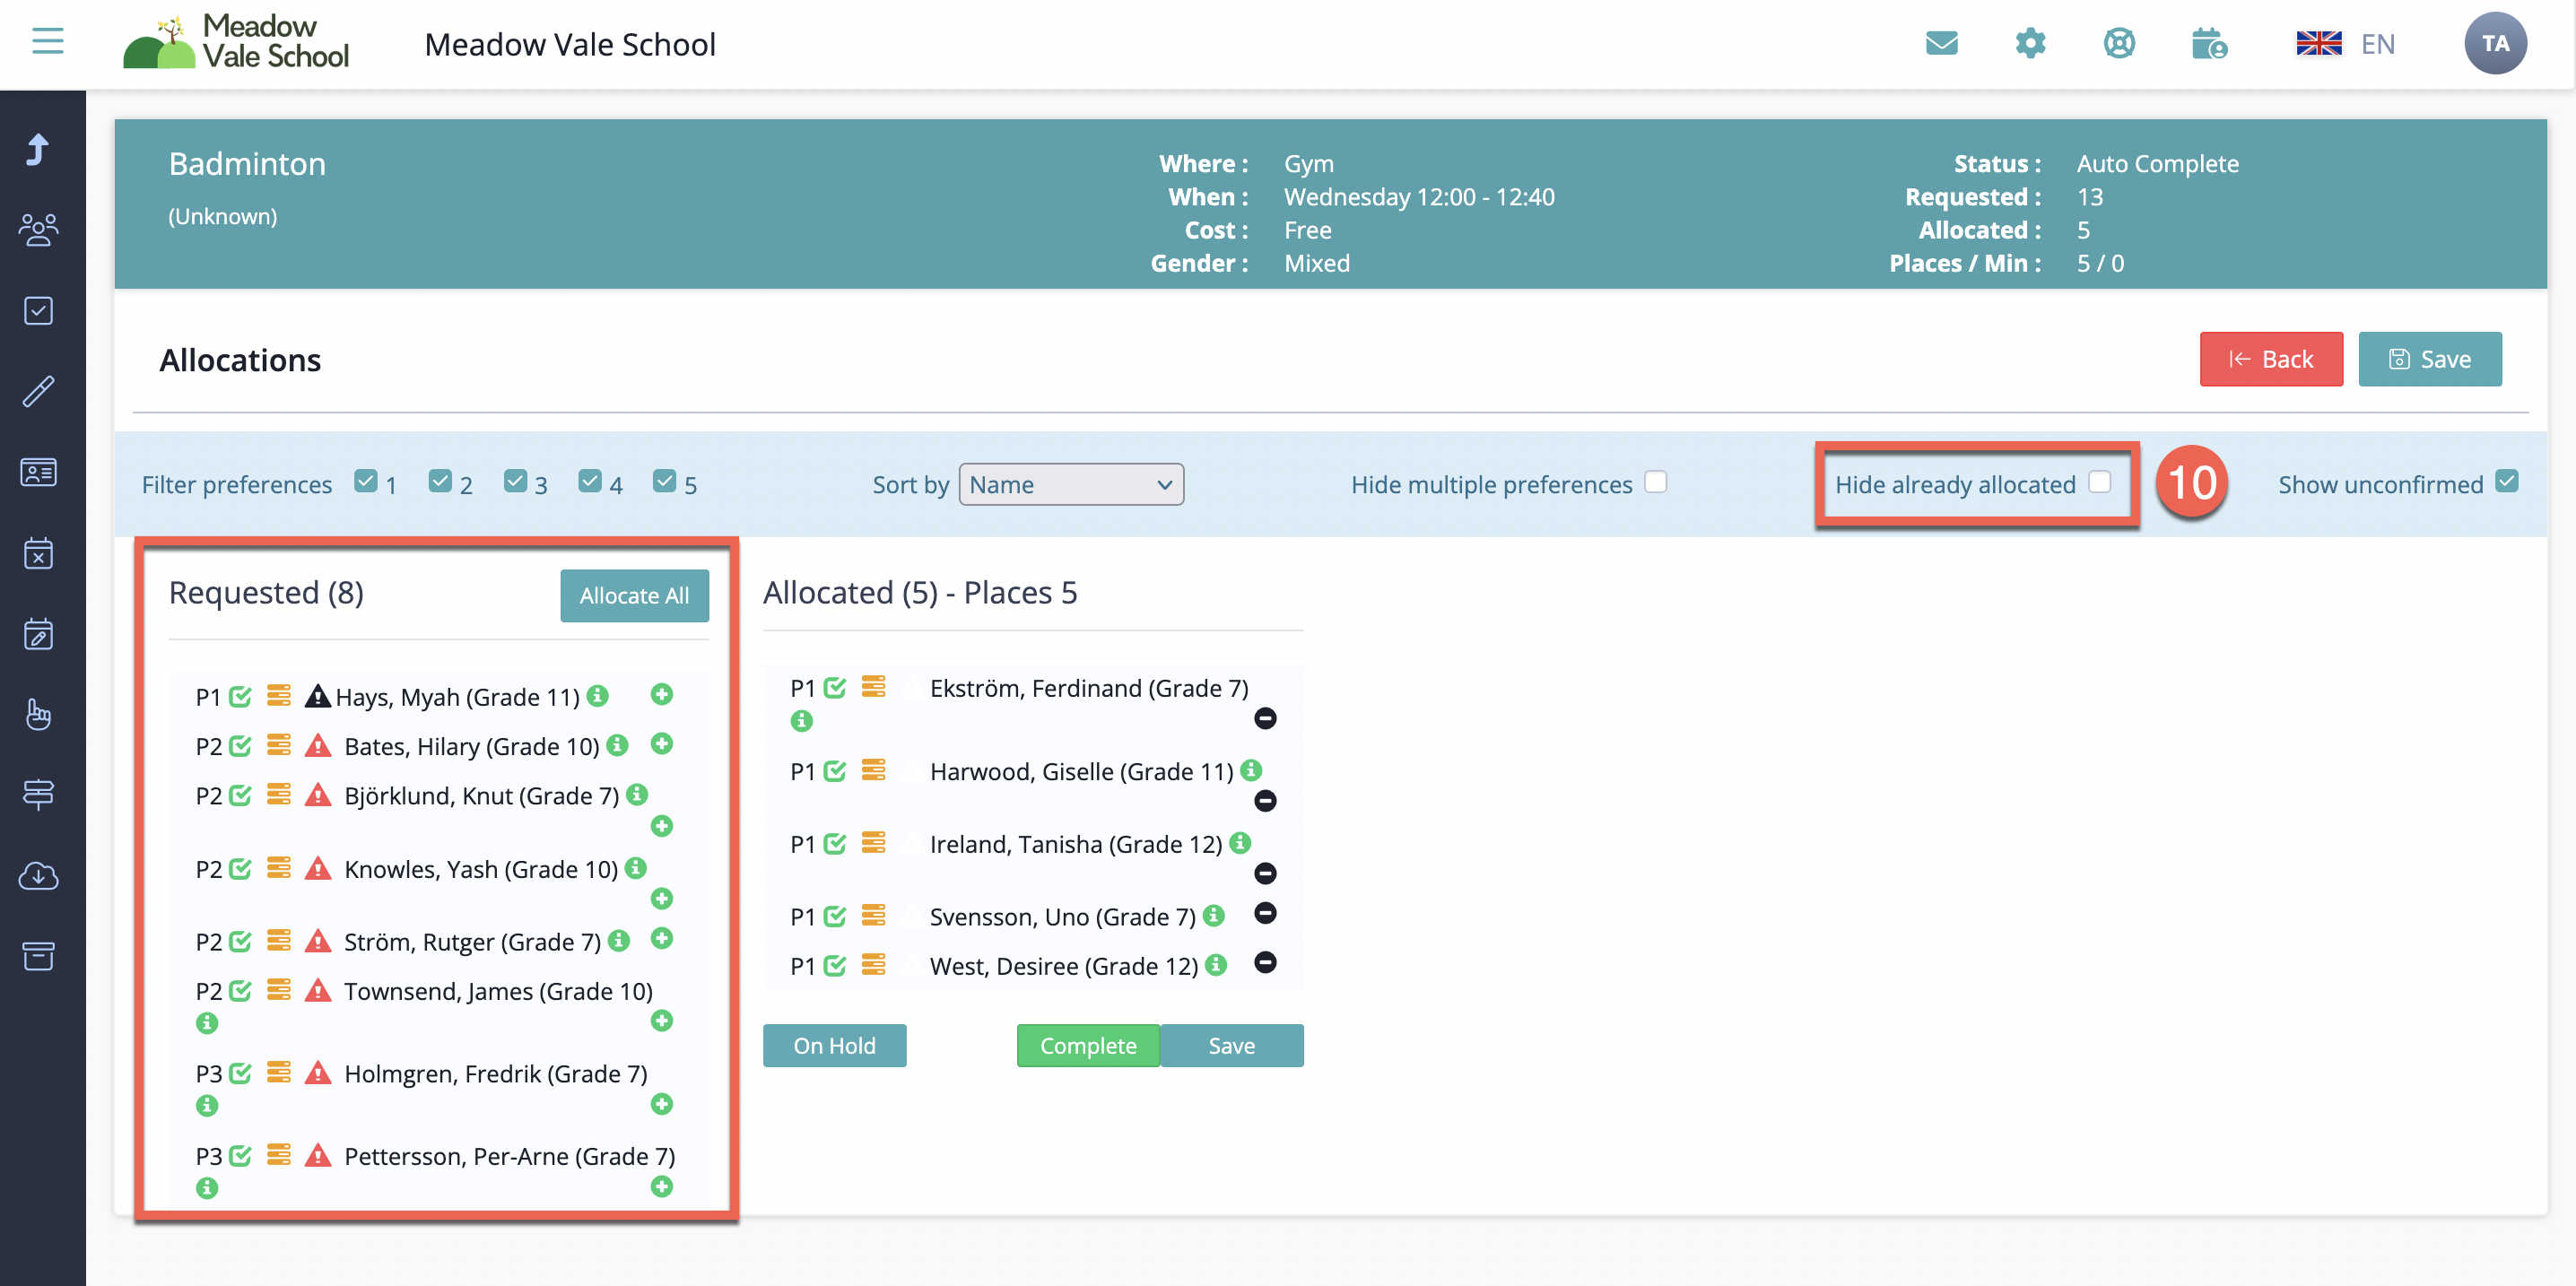This screenshot has height=1286, width=2576.
Task: Open the mail messages icon
Action: [1941, 43]
